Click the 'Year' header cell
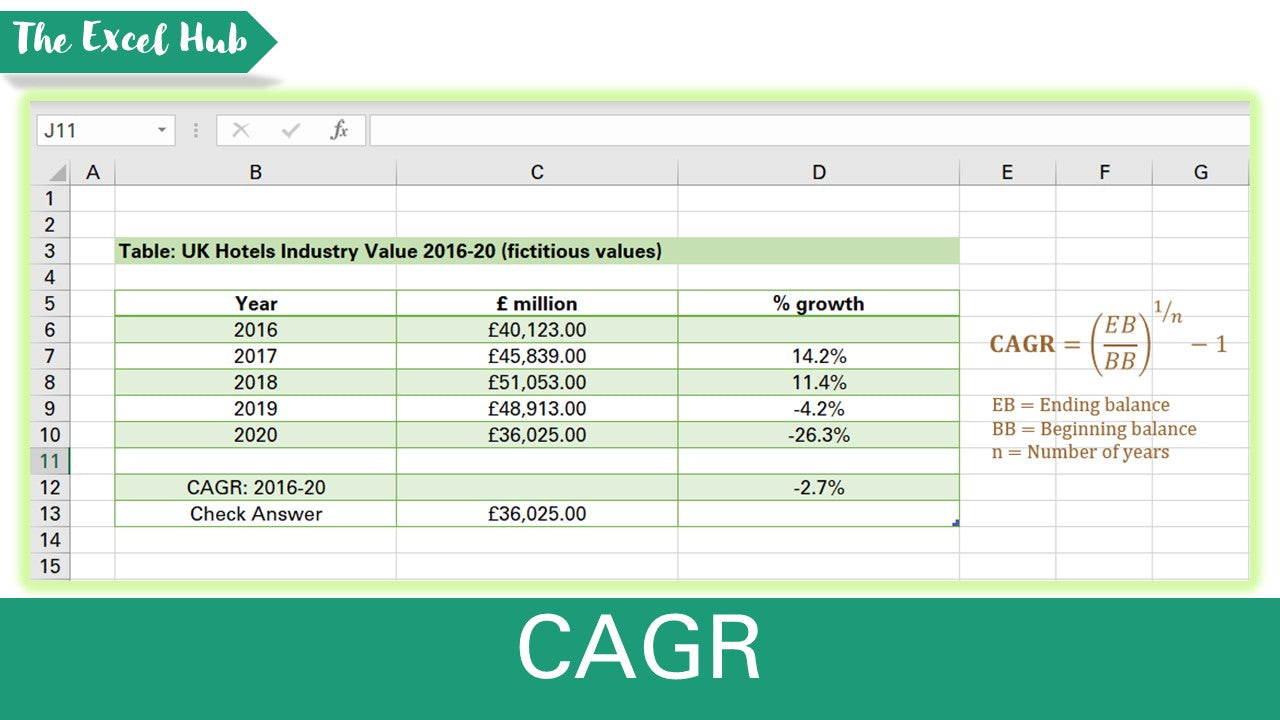Screen dimensions: 1280x720 (256, 303)
